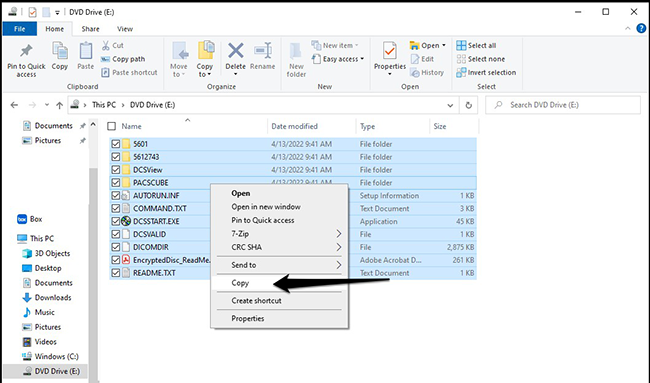The height and width of the screenshot is (383, 650).
Task: Collapse the ribbon with the chevron
Action: [628, 29]
